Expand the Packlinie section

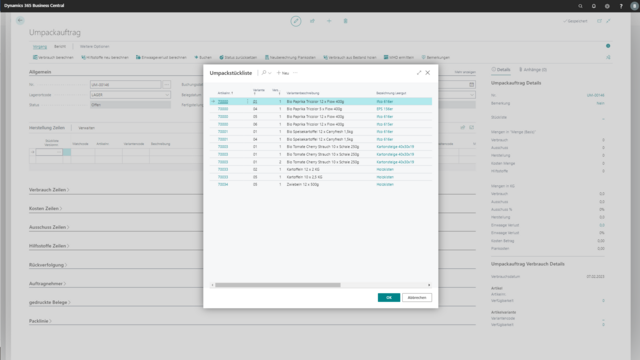40,321
